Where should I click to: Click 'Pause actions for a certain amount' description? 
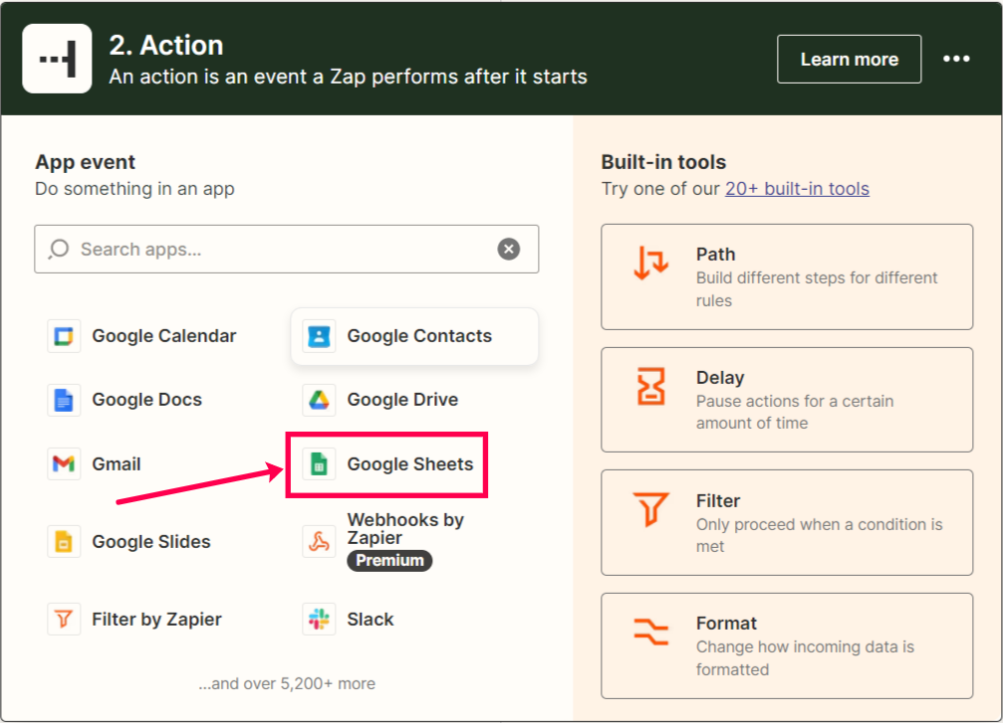pos(795,412)
